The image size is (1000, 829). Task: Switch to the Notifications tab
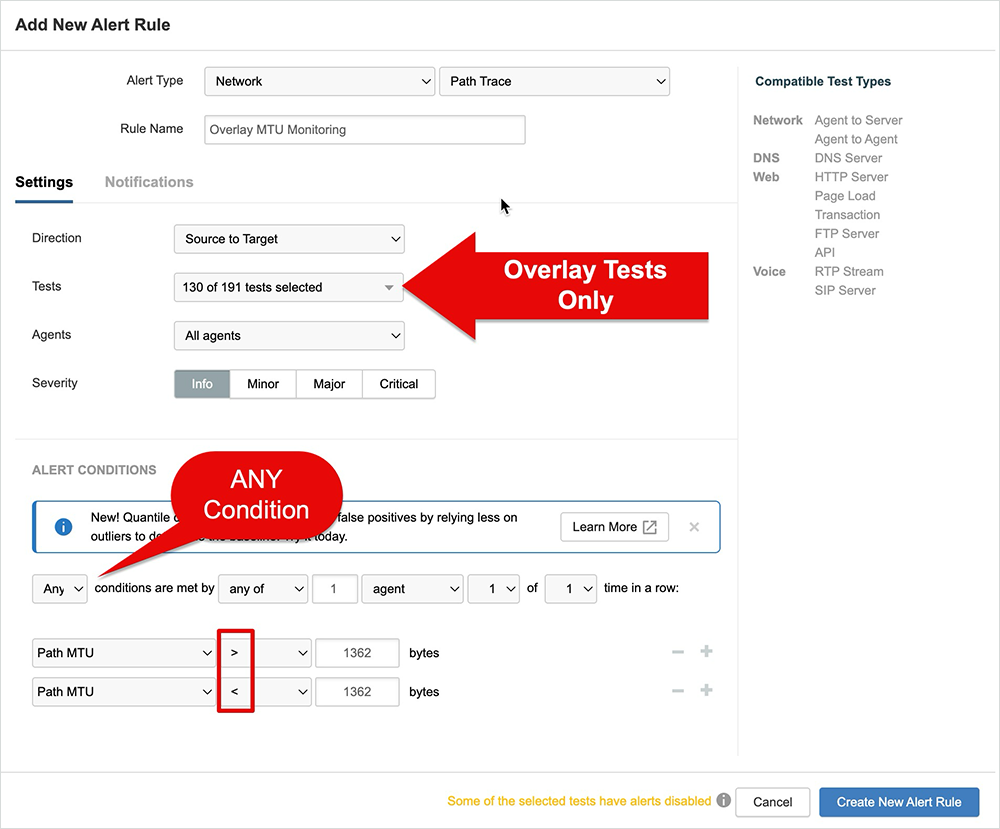tap(149, 182)
